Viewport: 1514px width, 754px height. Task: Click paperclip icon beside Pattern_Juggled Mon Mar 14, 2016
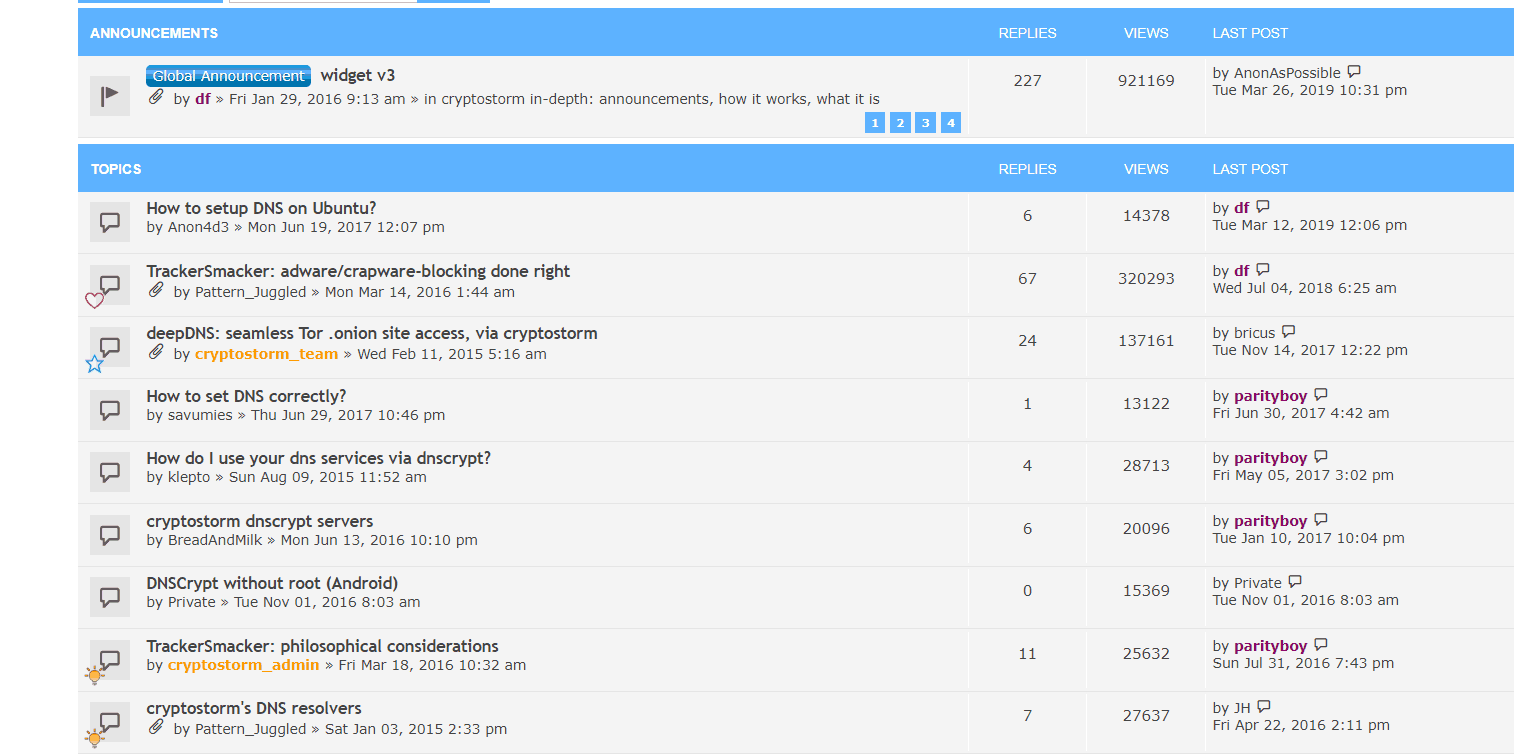tap(156, 291)
